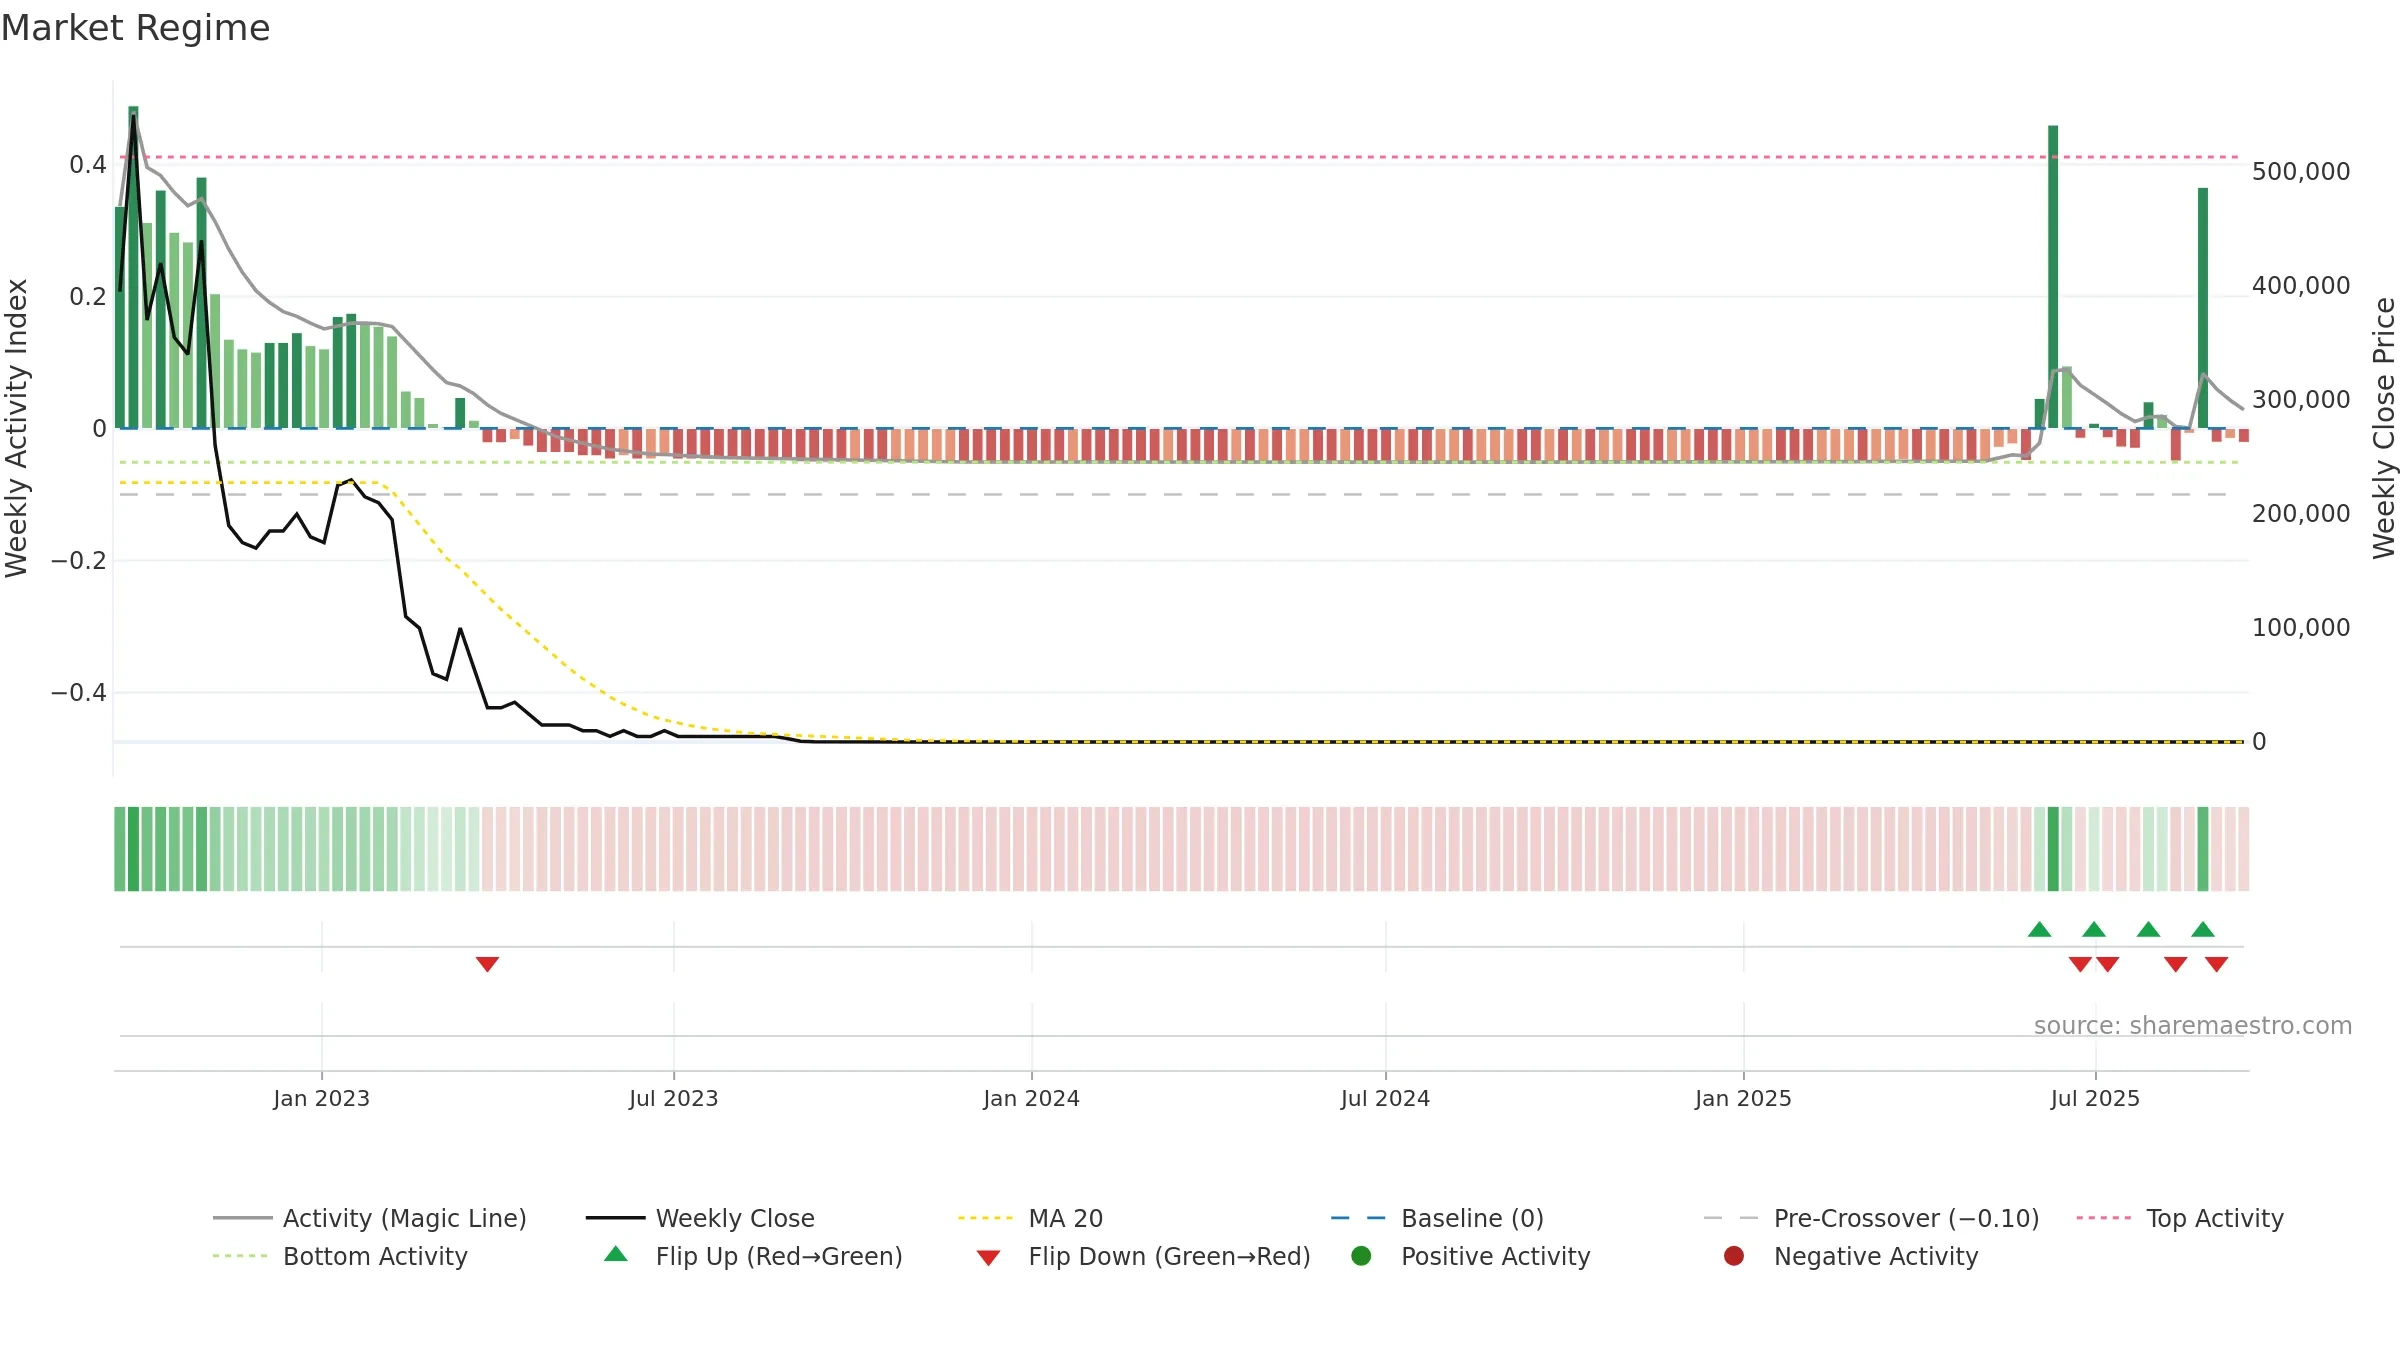Click the source: sharemaestro.com text

click(2193, 1026)
